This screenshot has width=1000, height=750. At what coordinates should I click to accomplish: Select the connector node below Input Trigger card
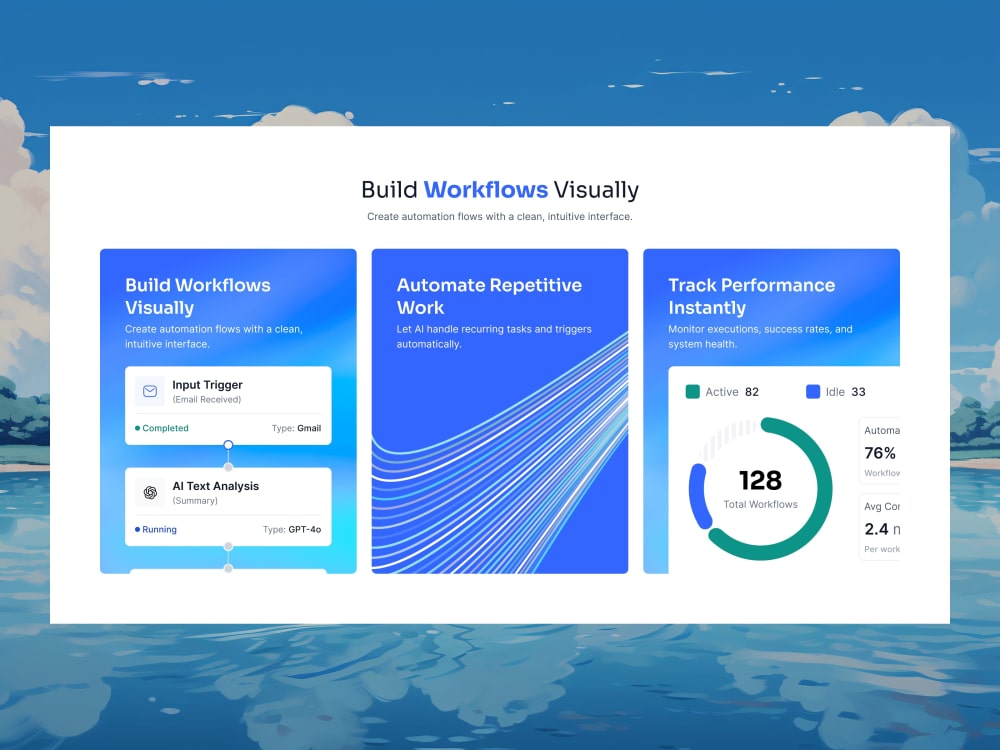[x=228, y=445]
